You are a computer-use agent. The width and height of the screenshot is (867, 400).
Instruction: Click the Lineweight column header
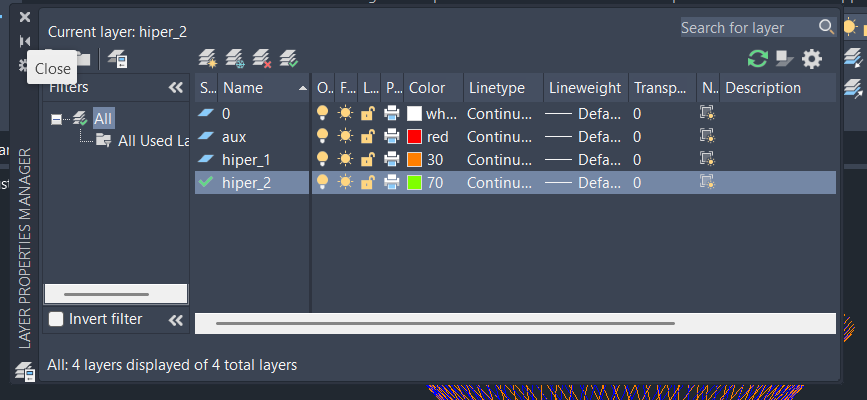coord(586,88)
